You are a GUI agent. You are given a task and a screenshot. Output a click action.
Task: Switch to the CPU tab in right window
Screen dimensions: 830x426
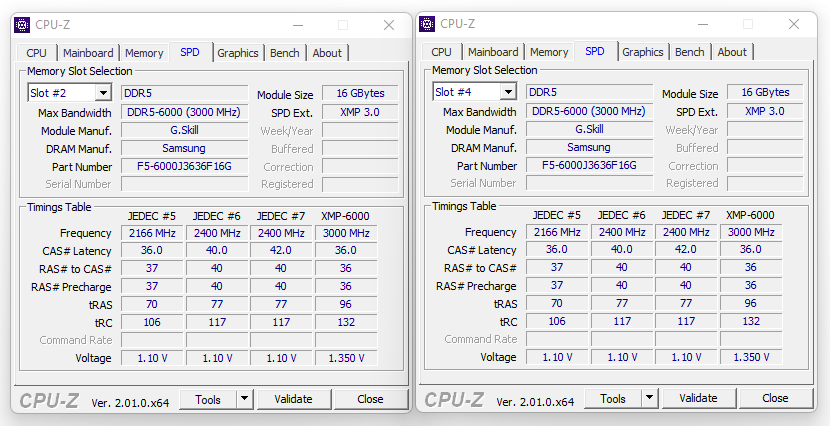[441, 52]
